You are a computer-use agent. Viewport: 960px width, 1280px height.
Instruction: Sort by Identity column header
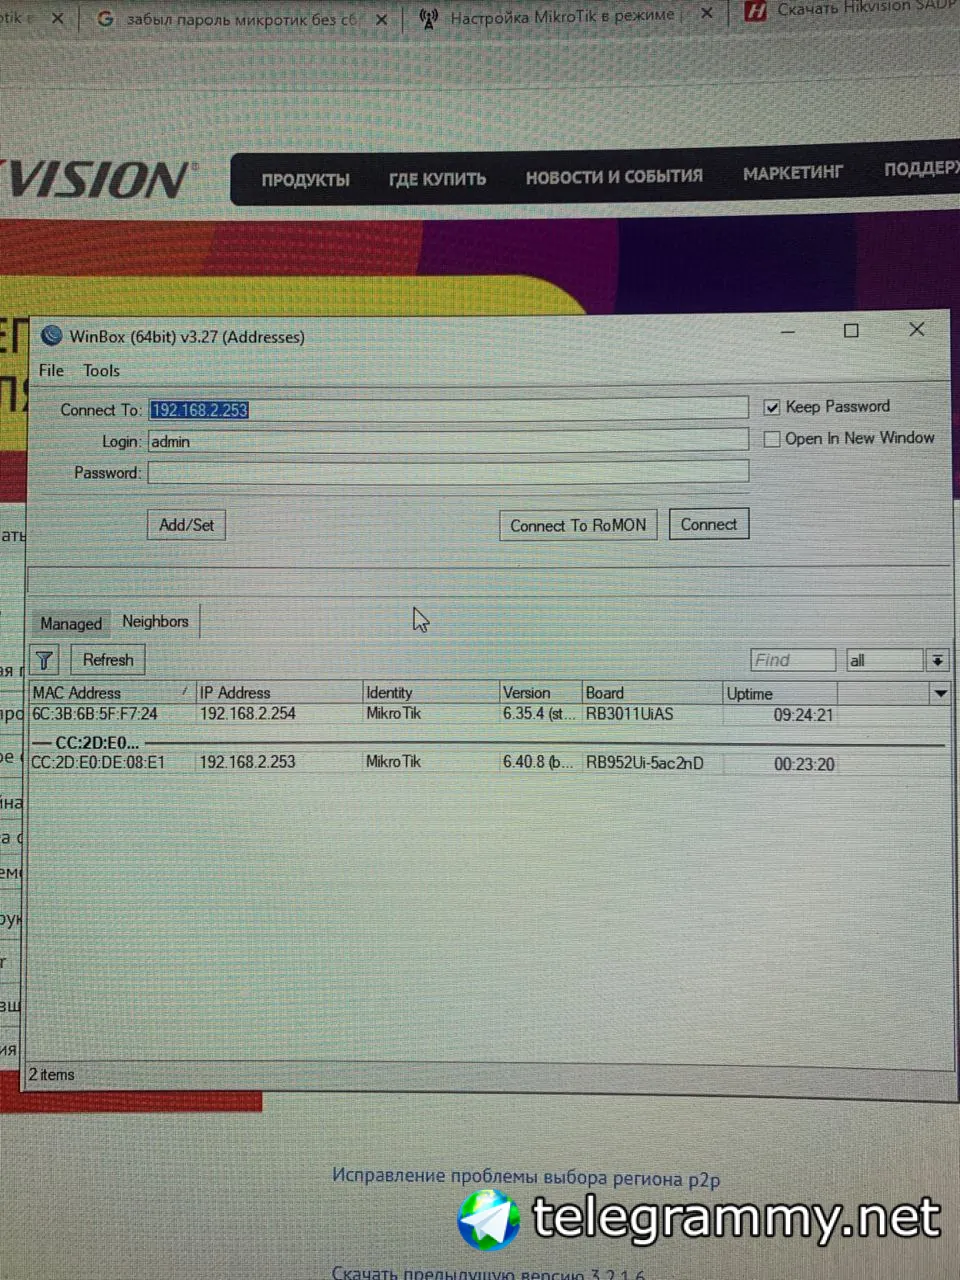pos(430,692)
